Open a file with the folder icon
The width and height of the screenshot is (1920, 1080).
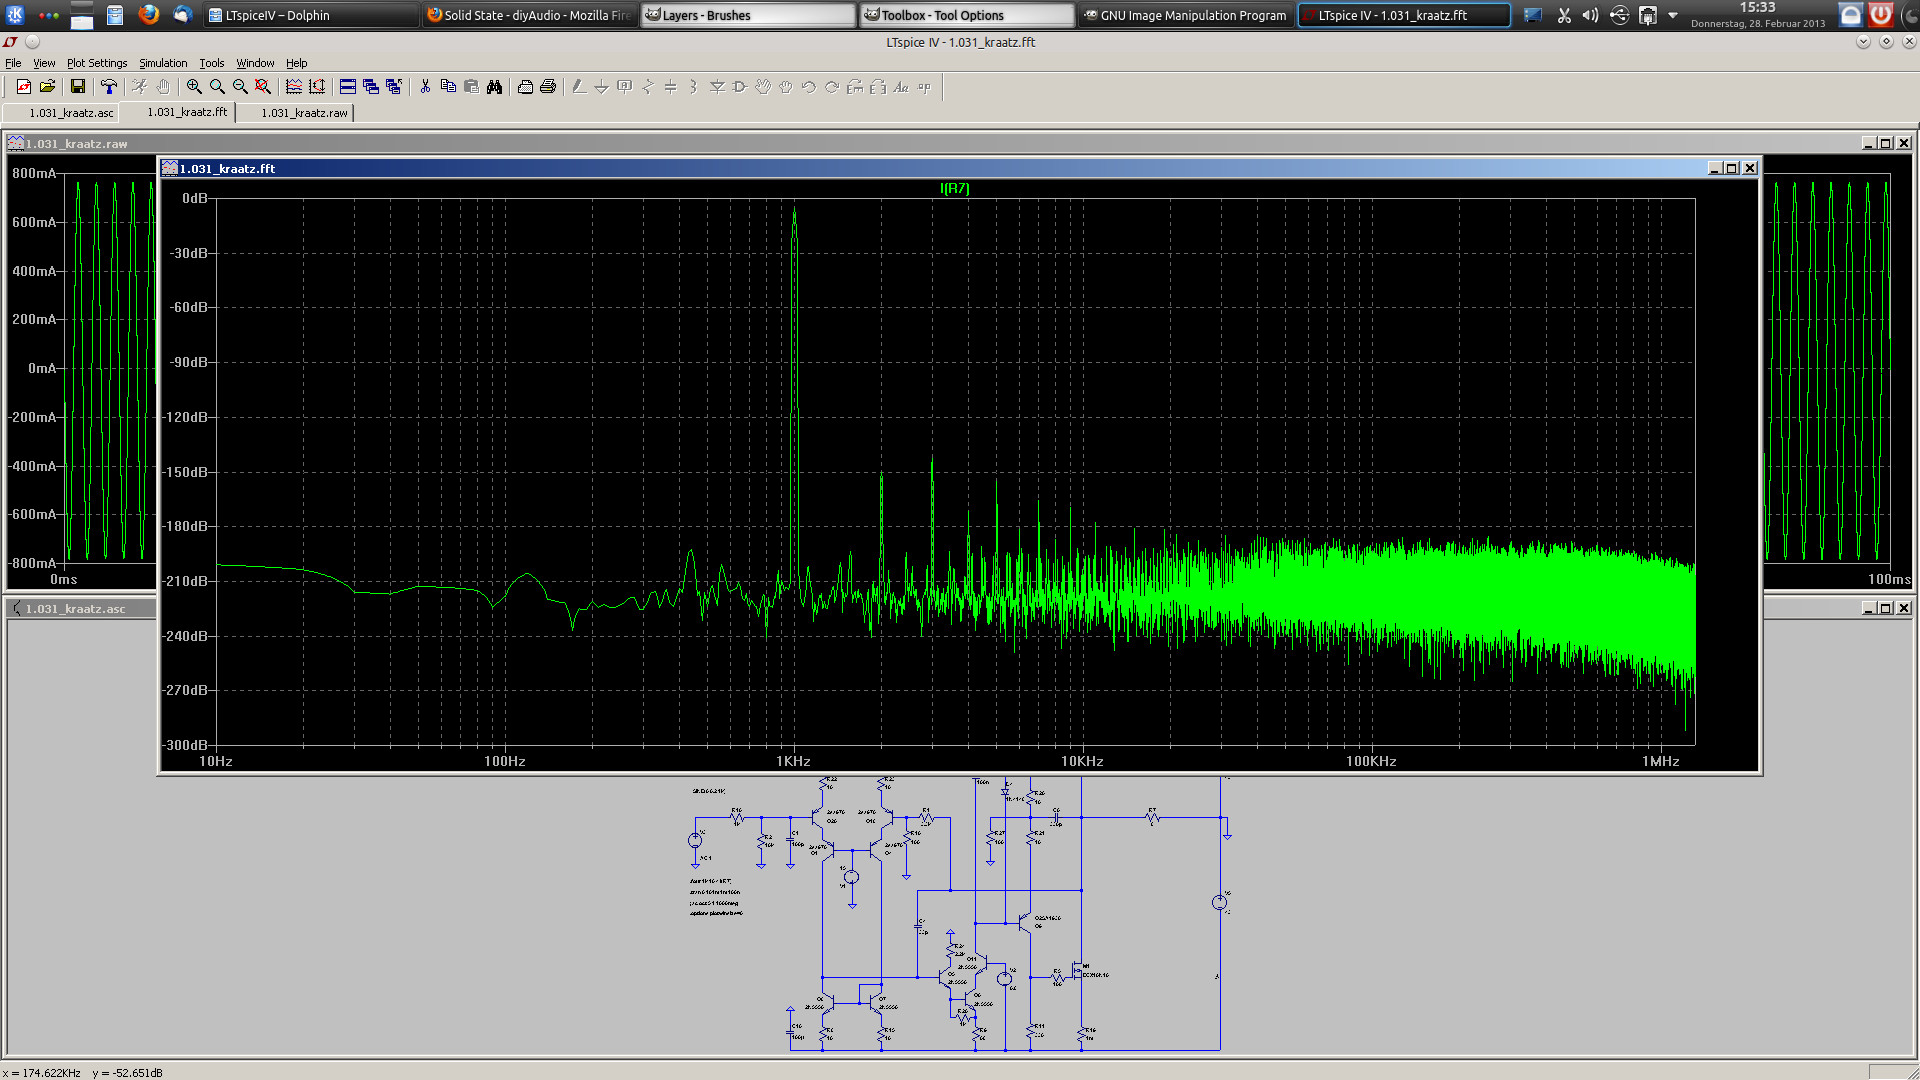click(47, 87)
